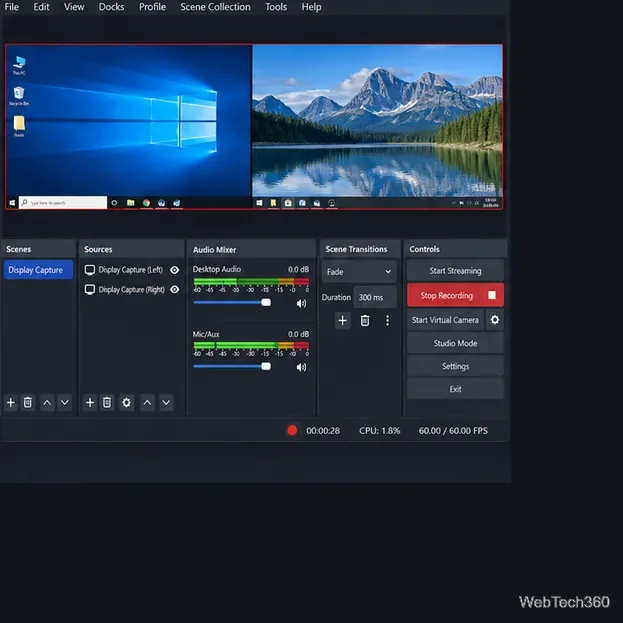The image size is (623, 623).
Task: Move source down with arrow
Action: [166, 402]
